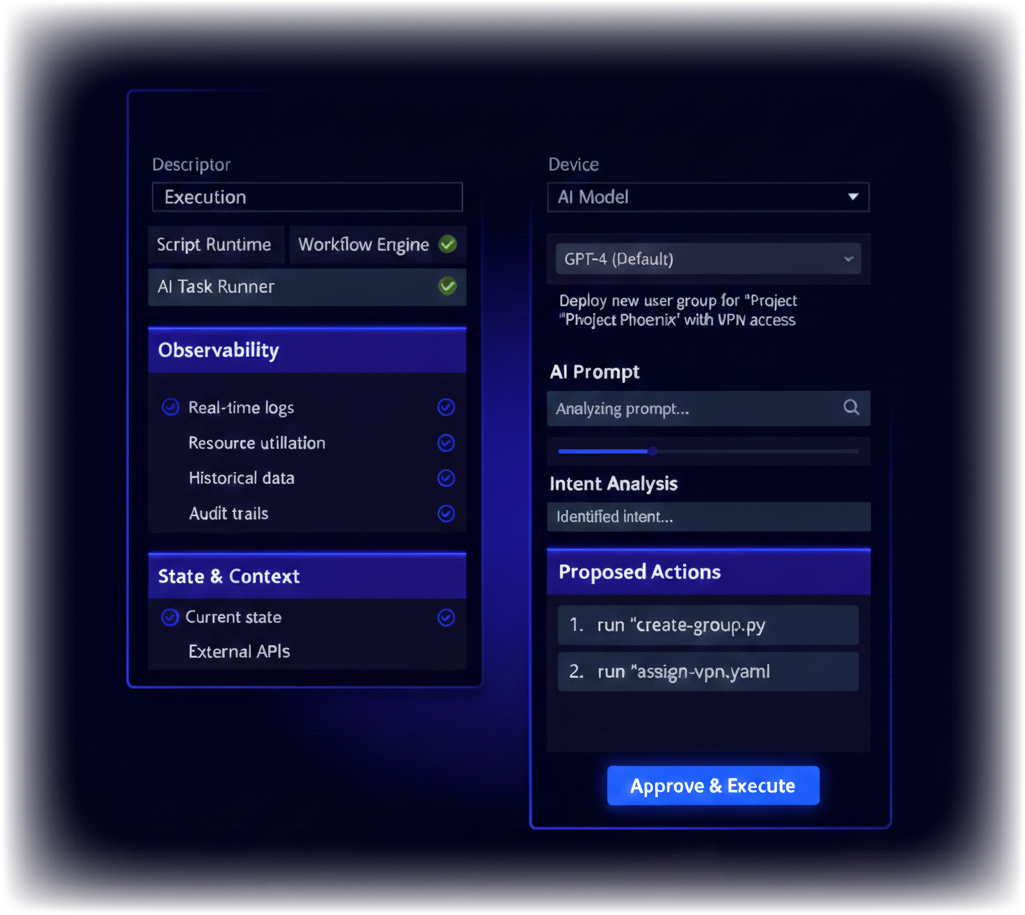
Task: Open the AI Model device dropdown
Action: (x=708, y=197)
